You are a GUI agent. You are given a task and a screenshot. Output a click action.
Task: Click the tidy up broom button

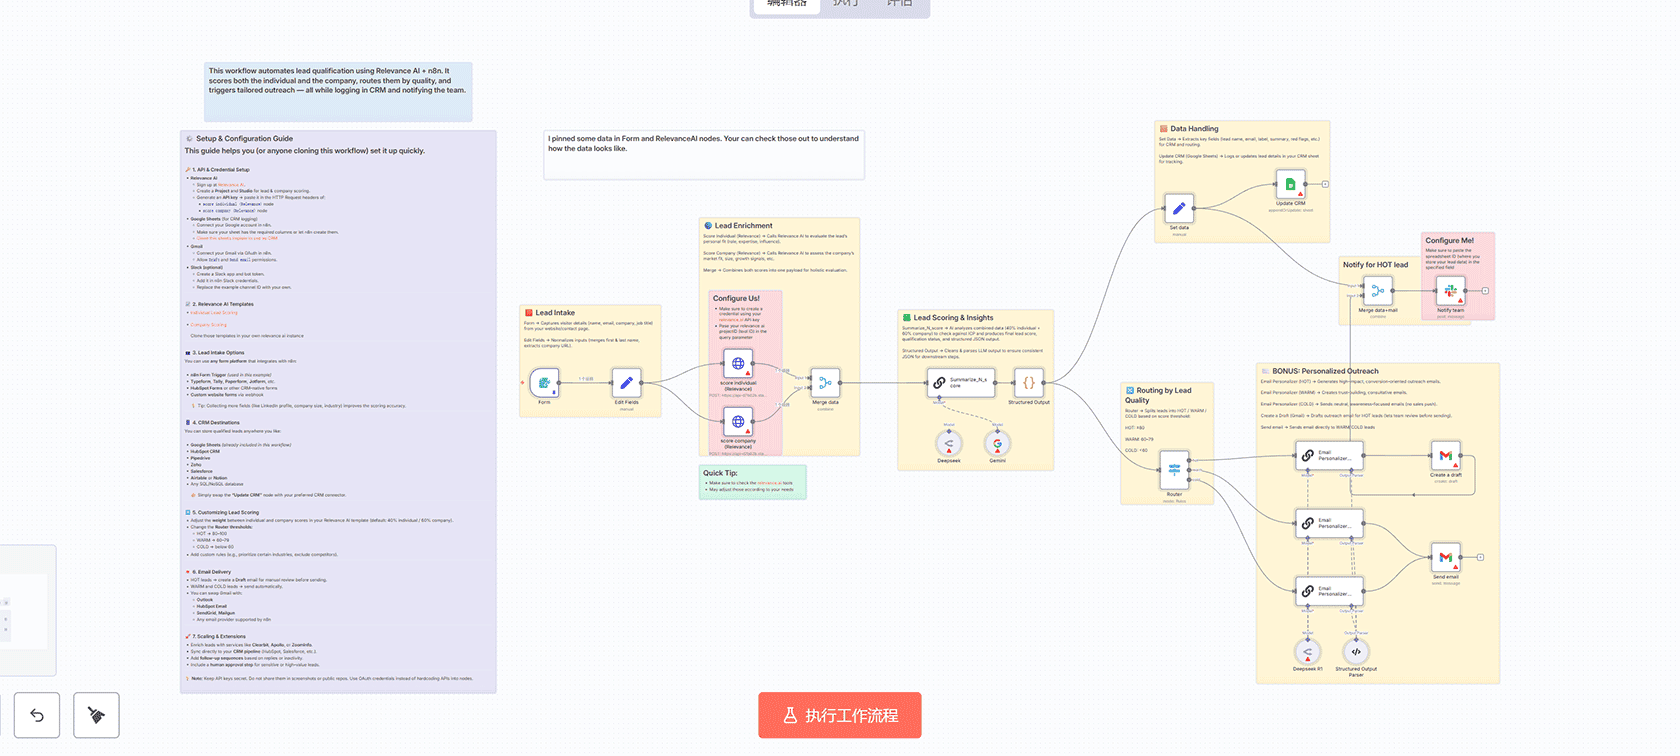pos(96,715)
